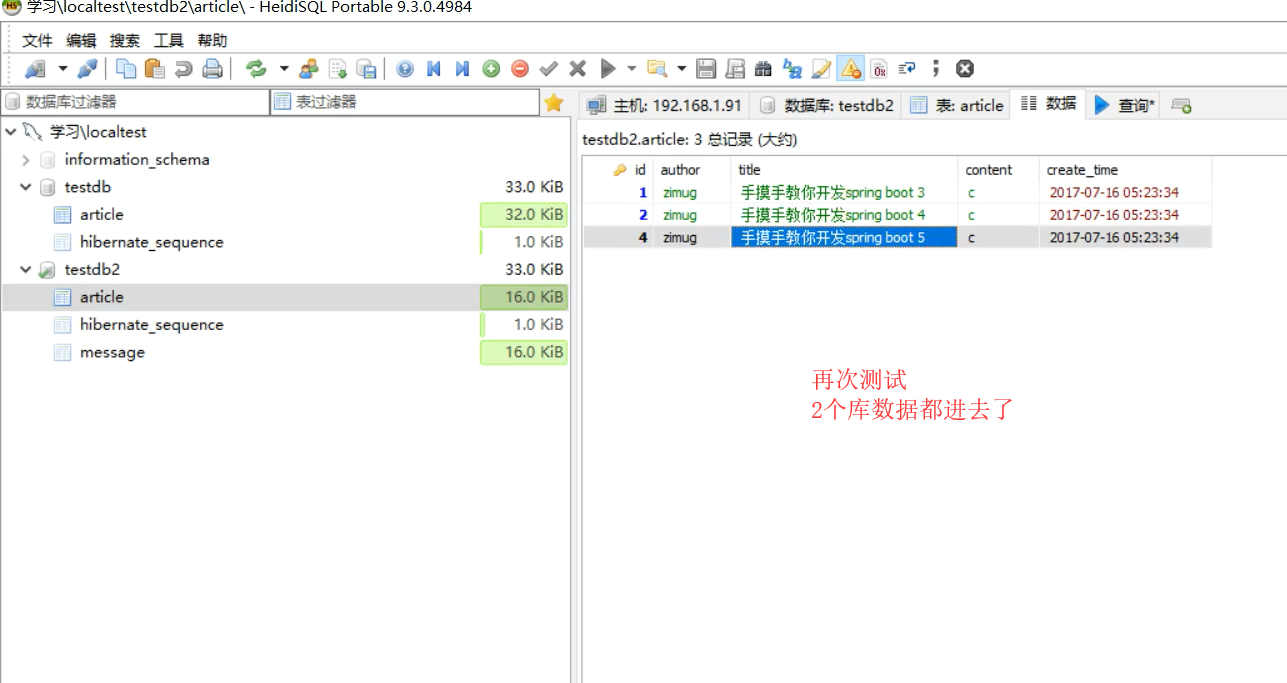Open the 编辑 menu
This screenshot has width=1287, height=683.
click(81, 41)
